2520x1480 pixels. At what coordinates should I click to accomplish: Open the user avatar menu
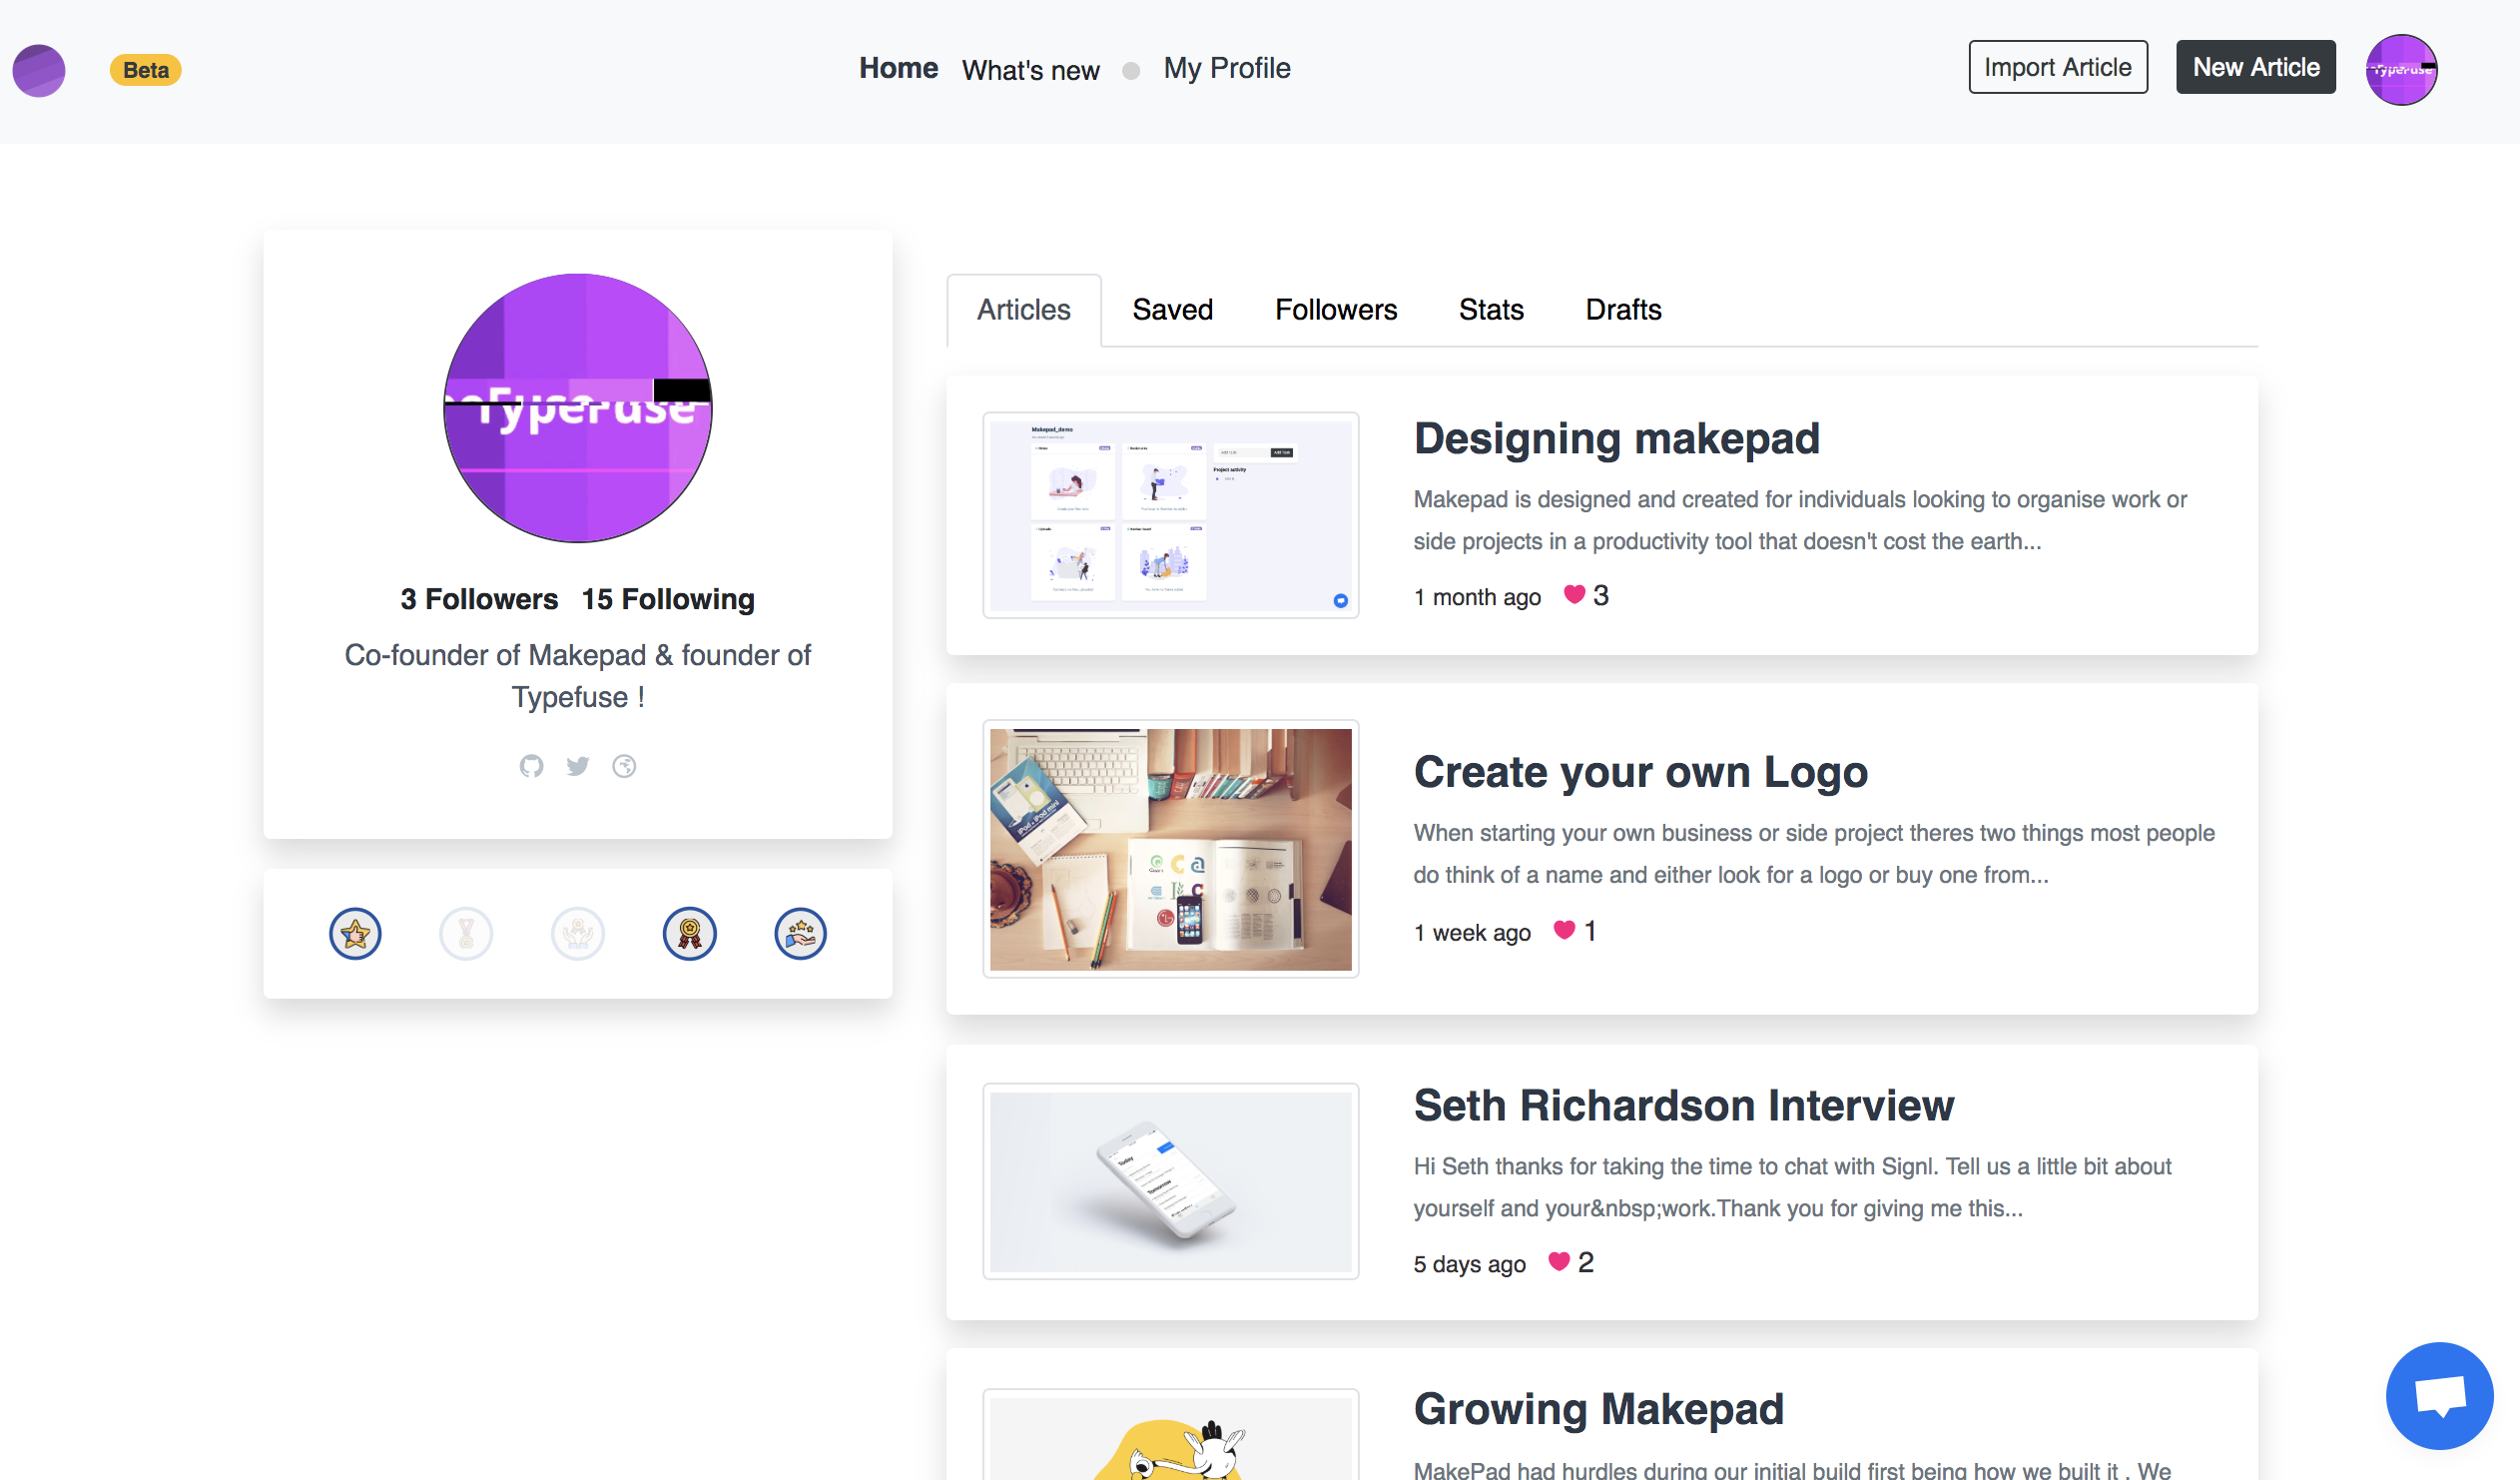[2400, 69]
